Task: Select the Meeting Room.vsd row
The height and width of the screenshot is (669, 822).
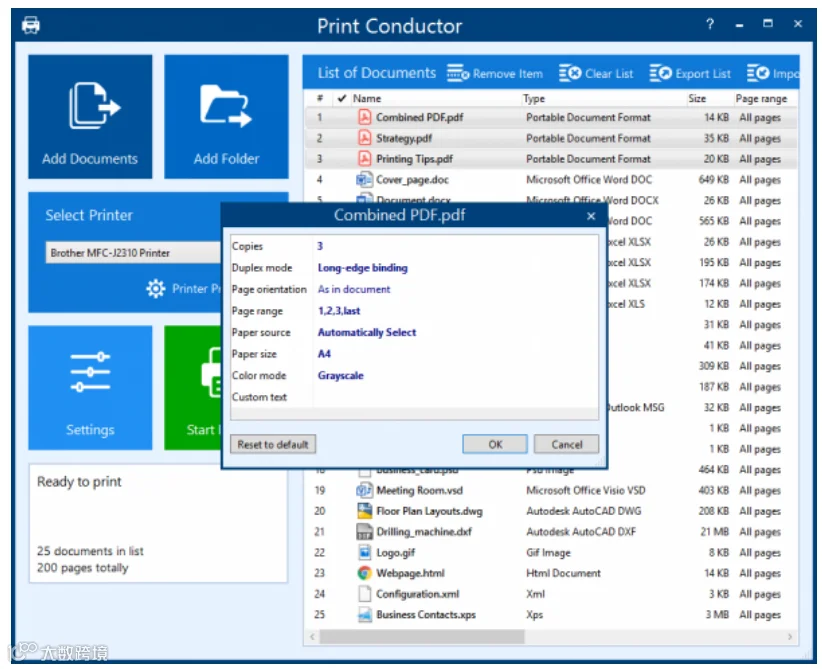Action: tap(551, 490)
